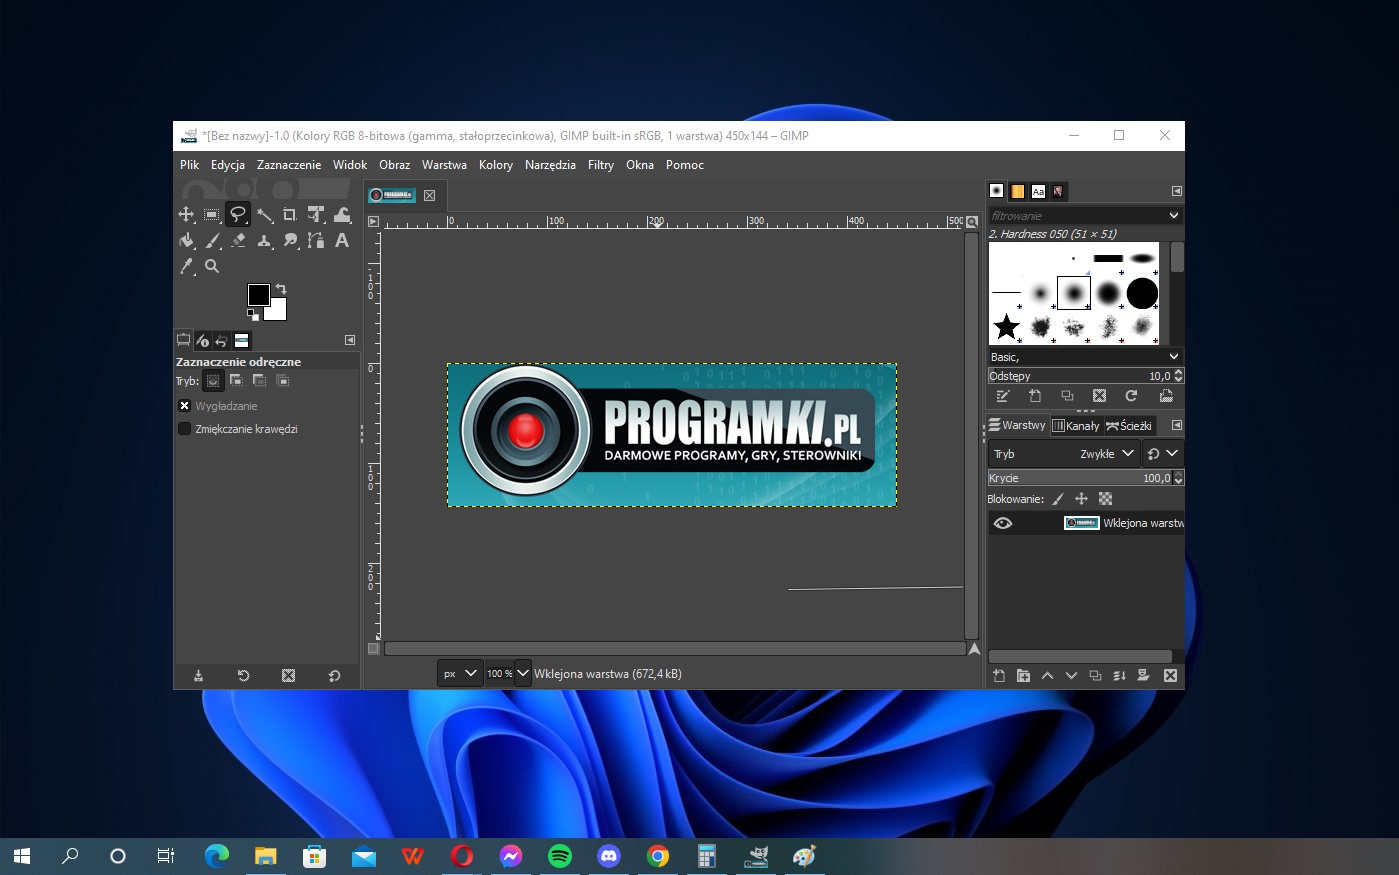Screen dimensions: 1399x875
Task: Expand the px unit dropdown in status bar
Action: tap(460, 674)
